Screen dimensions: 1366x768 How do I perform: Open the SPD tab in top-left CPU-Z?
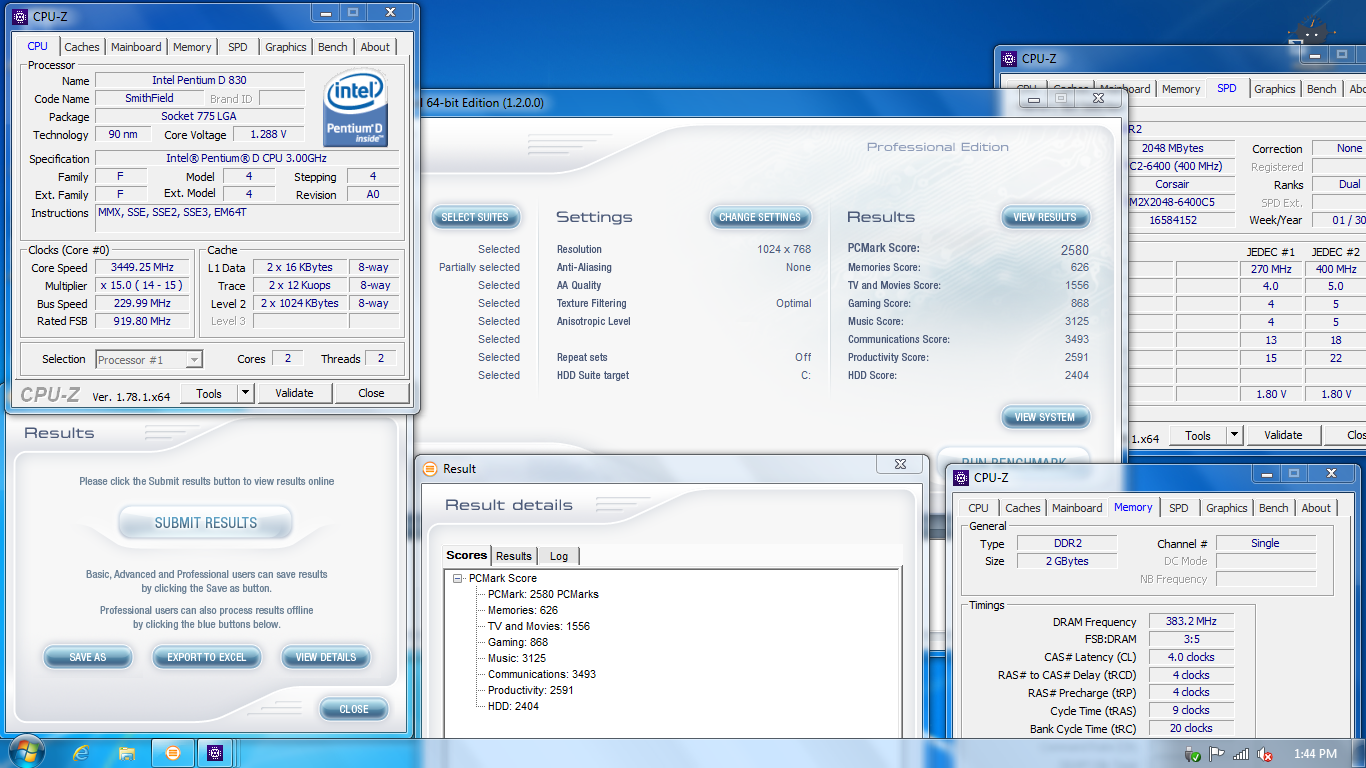(x=238, y=47)
